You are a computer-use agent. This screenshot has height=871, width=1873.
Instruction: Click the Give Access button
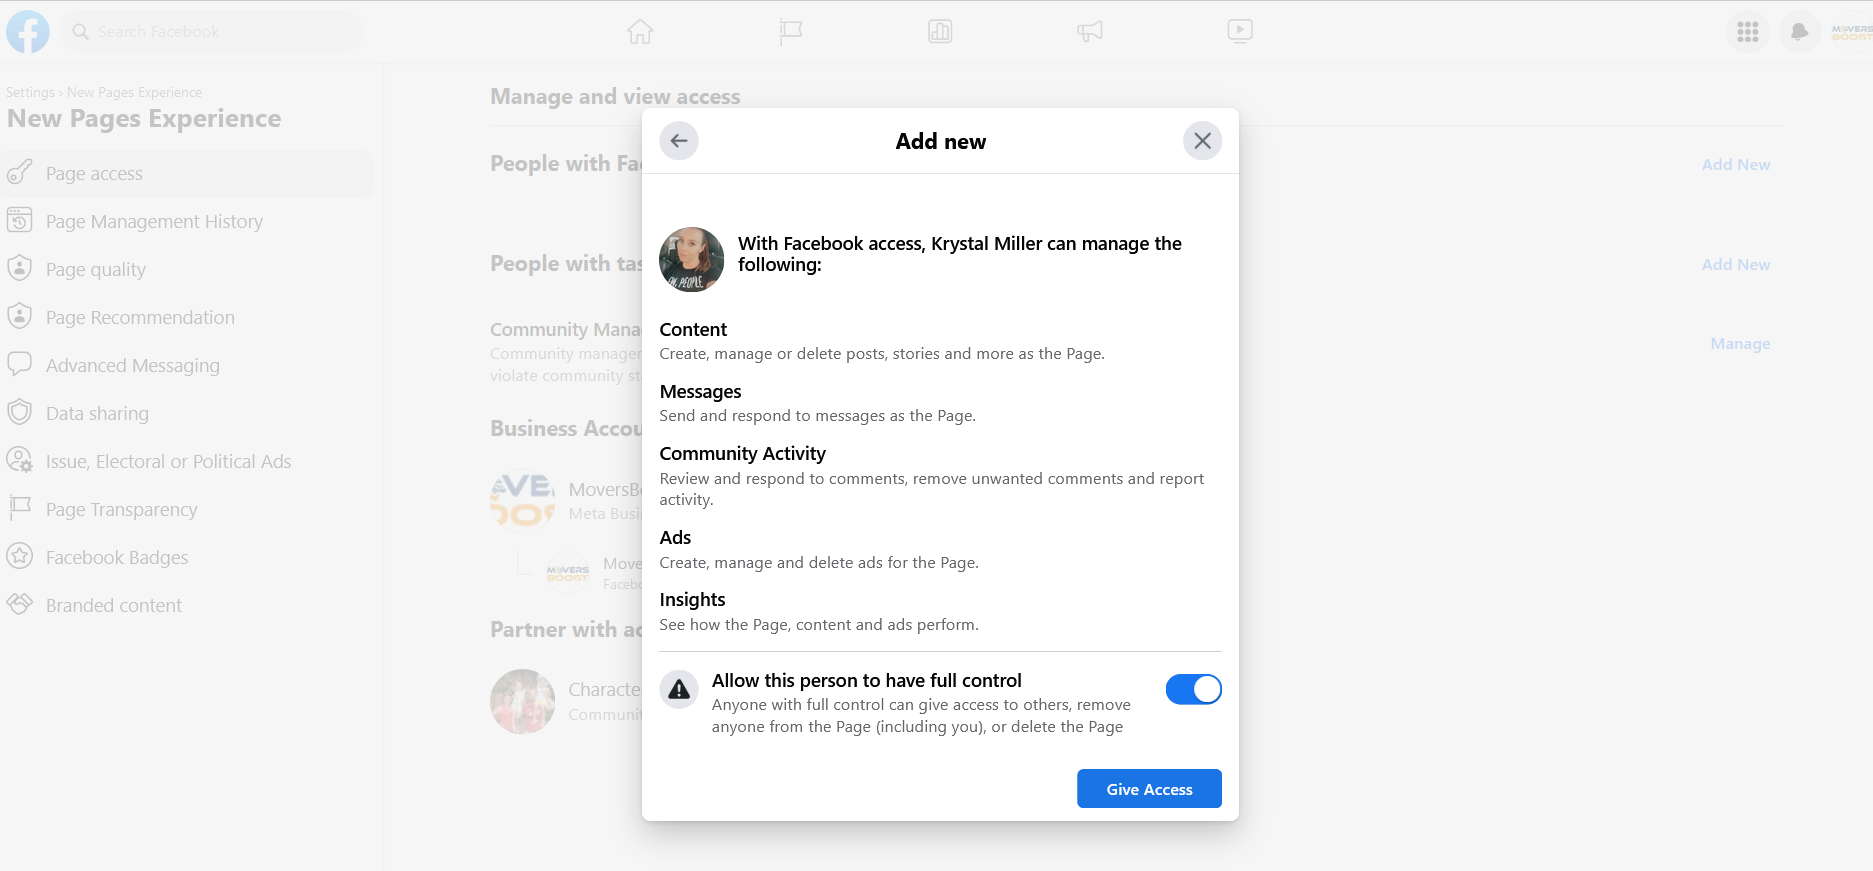(x=1149, y=789)
